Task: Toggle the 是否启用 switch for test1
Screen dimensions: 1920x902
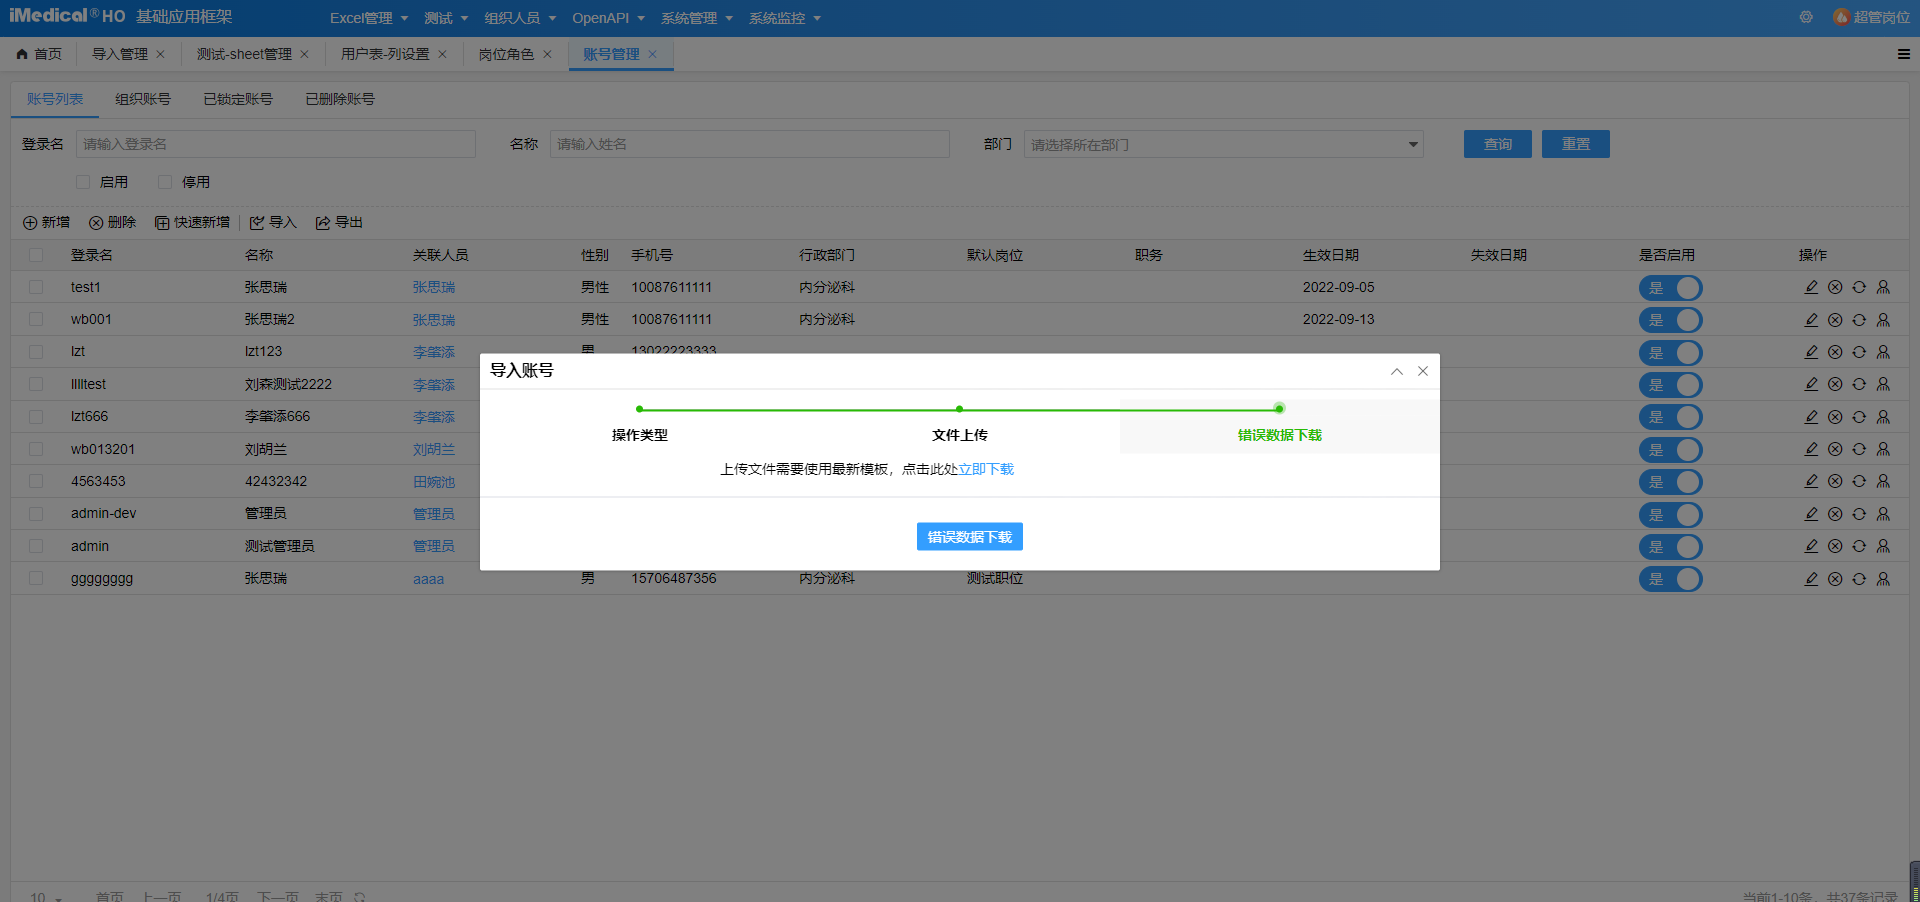Action: tap(1670, 288)
